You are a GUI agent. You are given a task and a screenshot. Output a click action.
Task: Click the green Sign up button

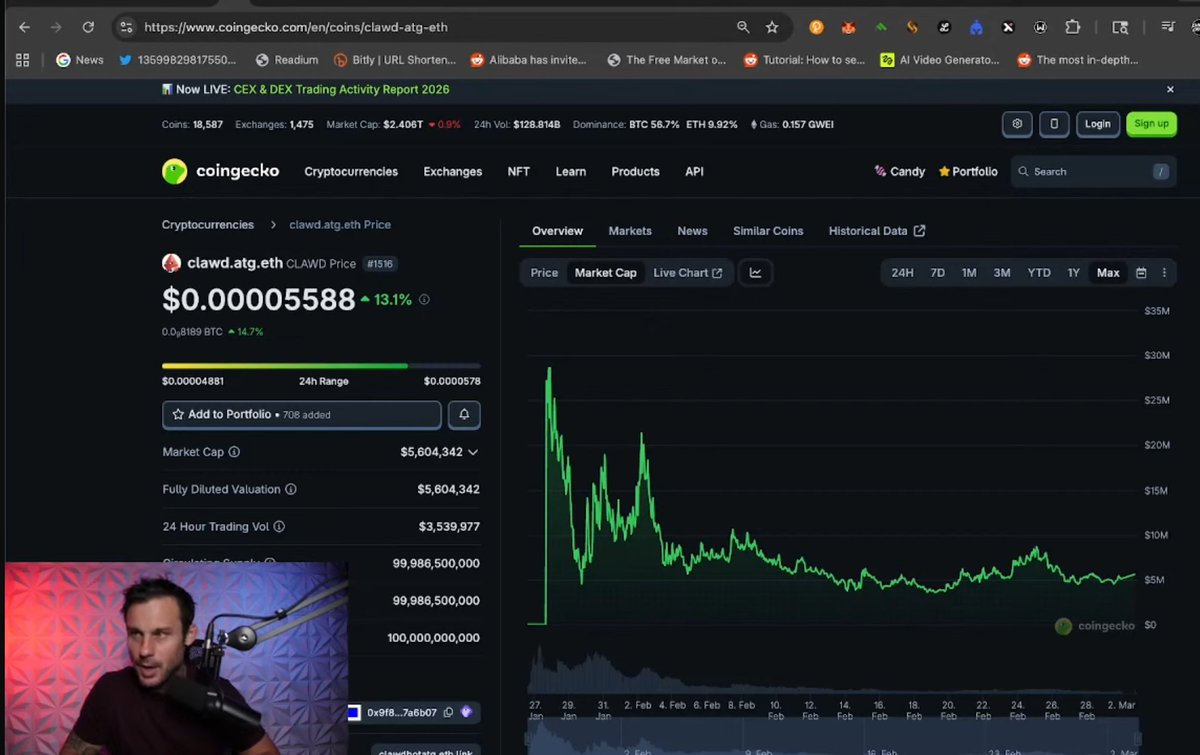coord(1151,124)
